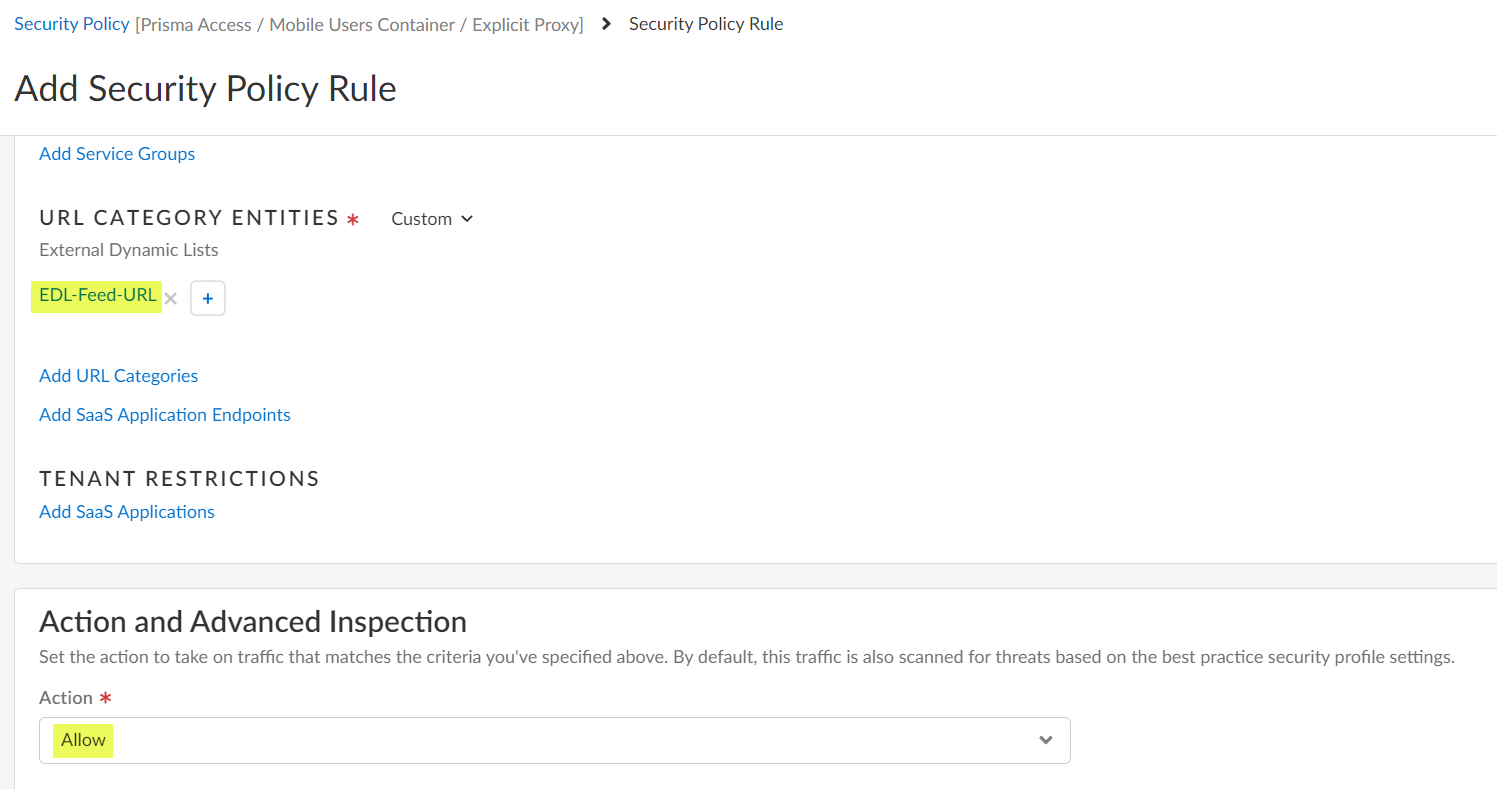Click Add SaaS Applications under Tenant Restrictions
This screenshot has width=1497, height=789.
click(x=126, y=511)
